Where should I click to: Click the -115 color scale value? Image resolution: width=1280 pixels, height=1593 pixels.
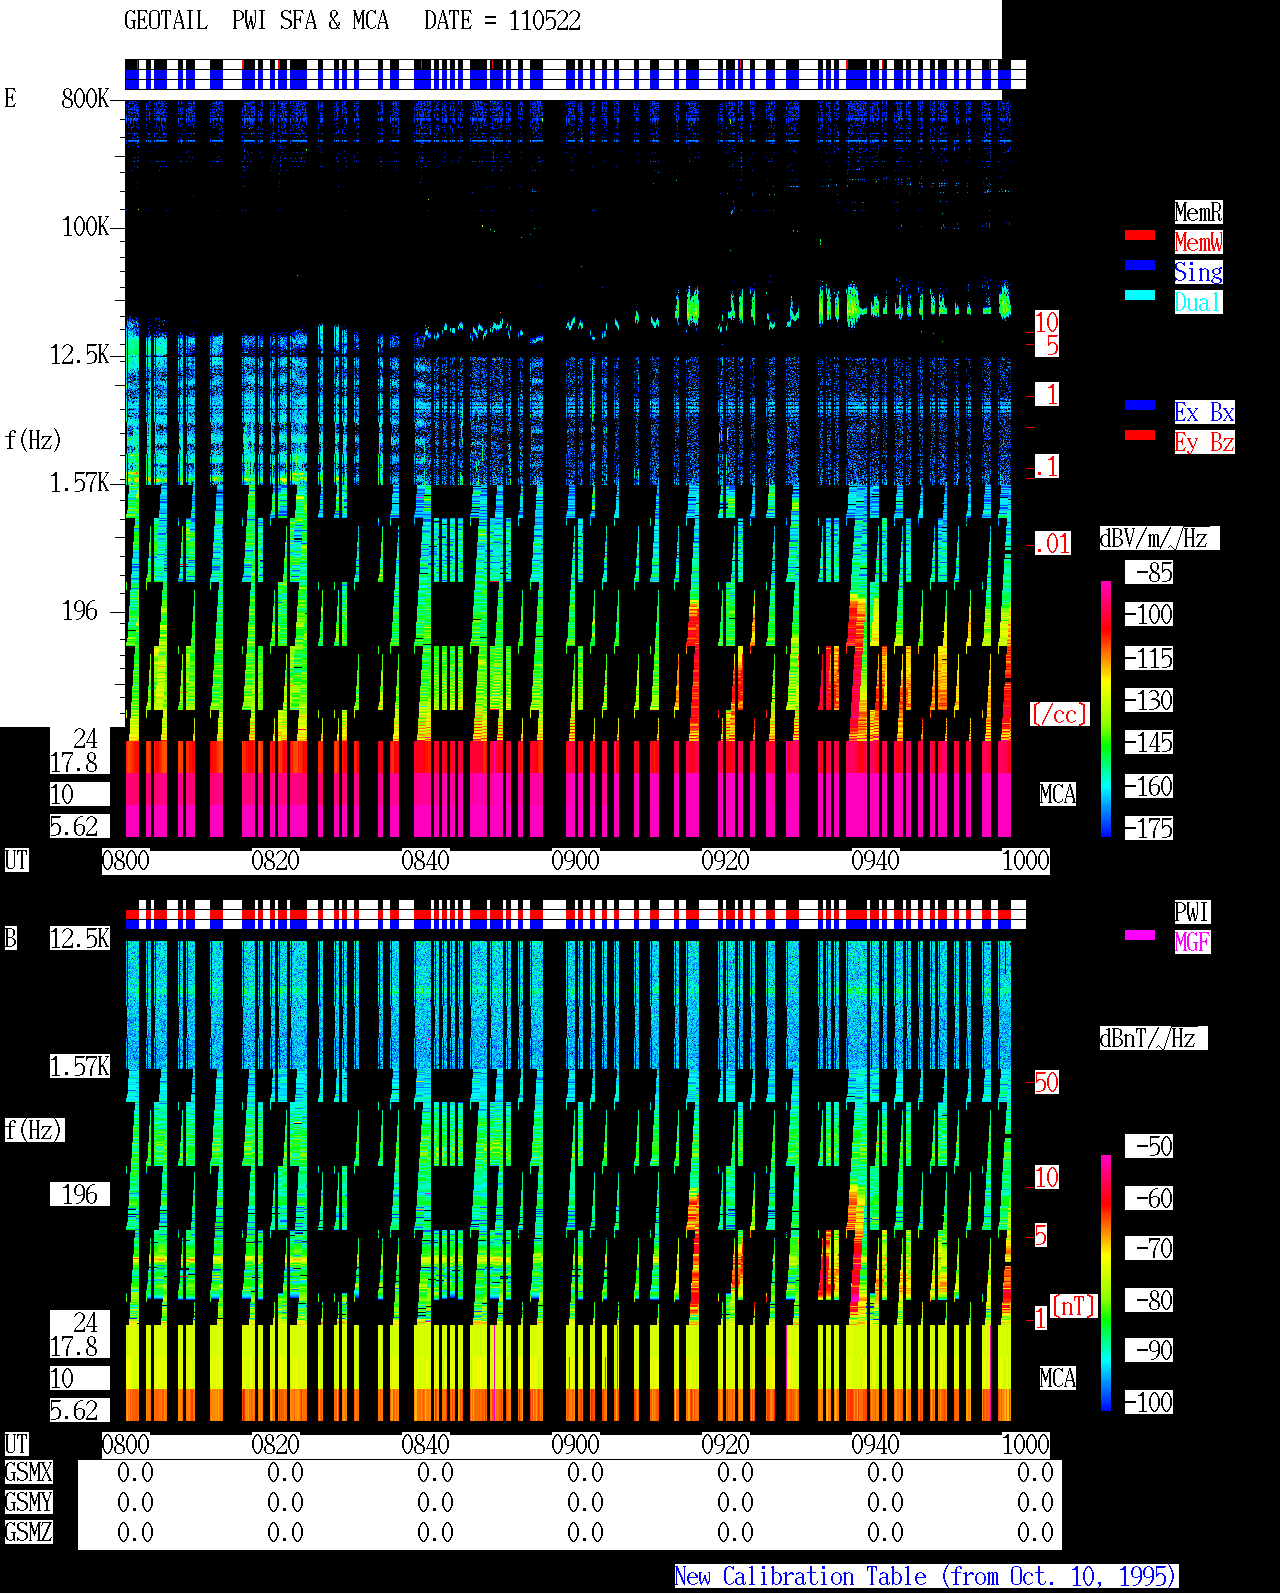[x=1149, y=658]
